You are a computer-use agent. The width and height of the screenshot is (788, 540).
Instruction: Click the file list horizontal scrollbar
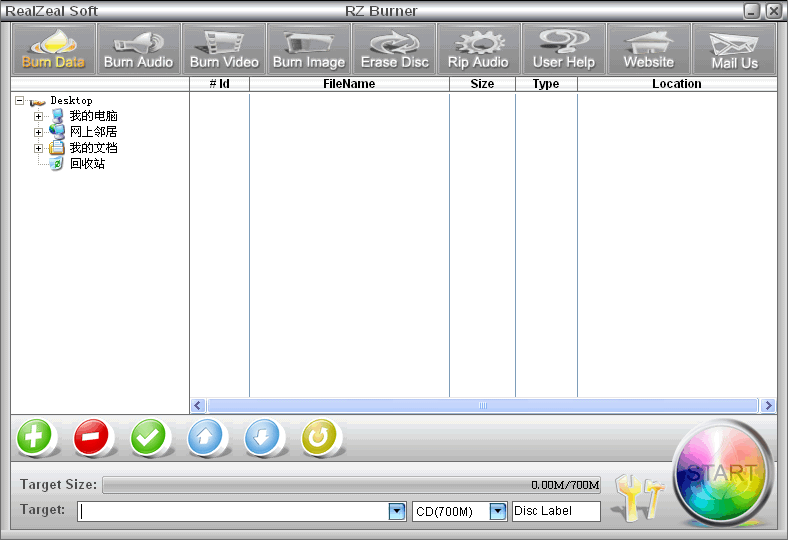click(483, 406)
